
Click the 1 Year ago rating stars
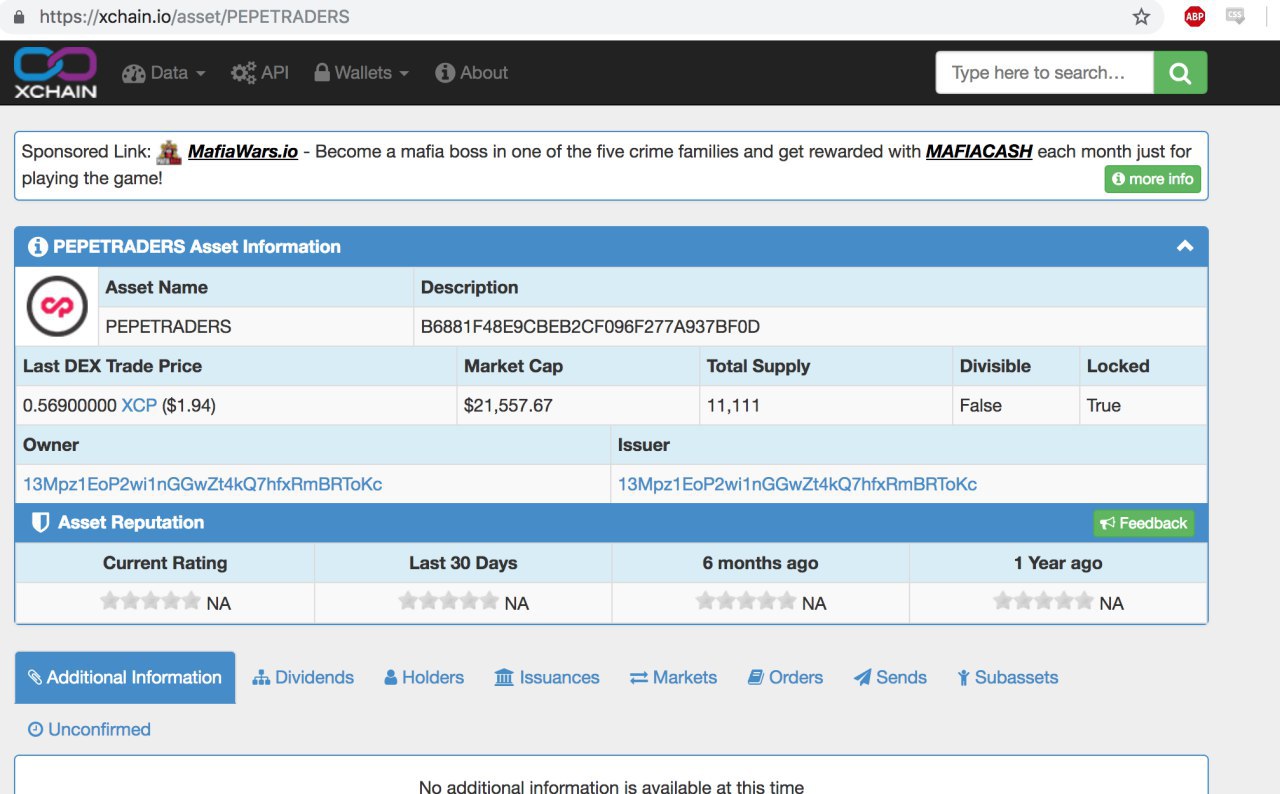click(1044, 601)
